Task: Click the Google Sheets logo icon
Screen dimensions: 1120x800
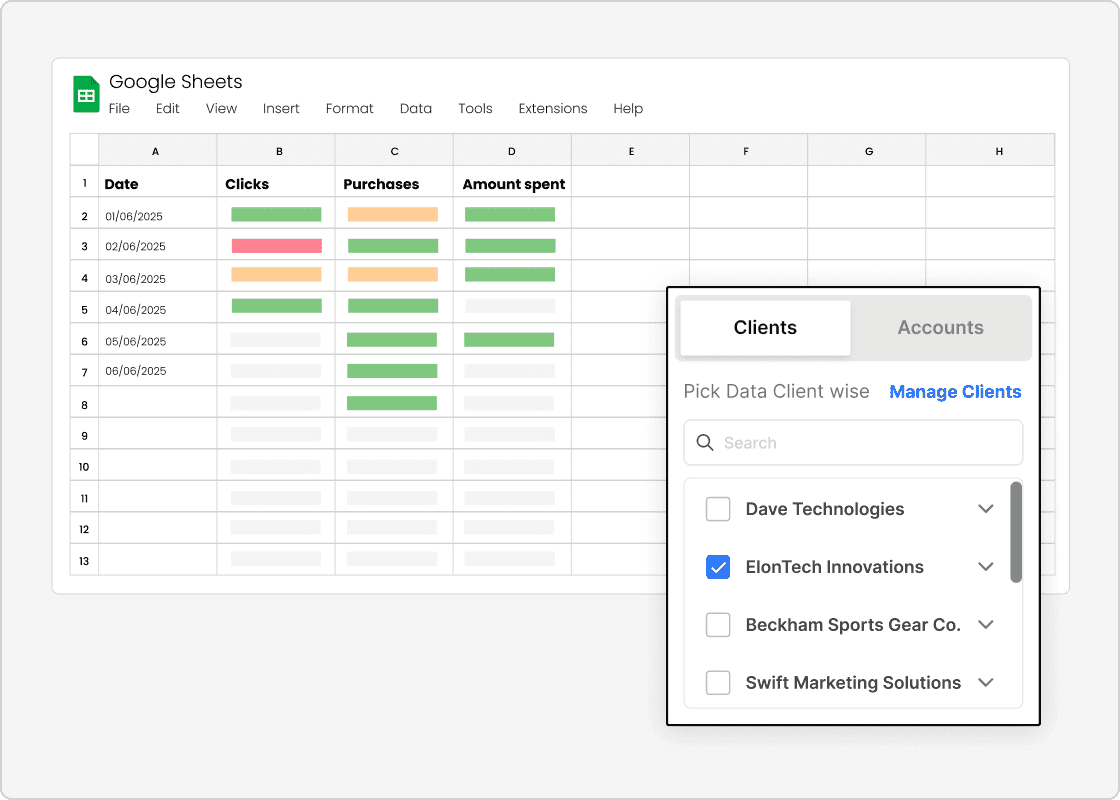Action: coord(86,93)
